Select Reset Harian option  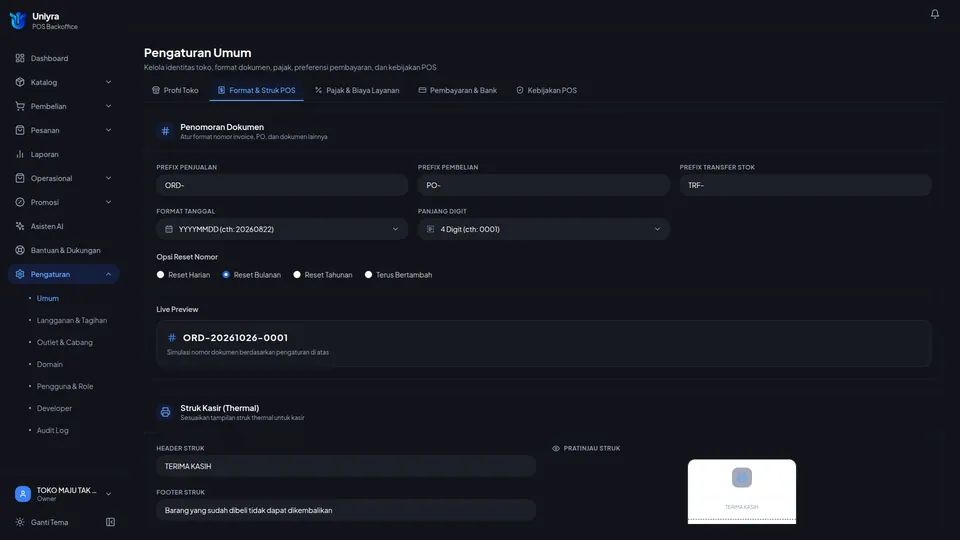tap(160, 275)
